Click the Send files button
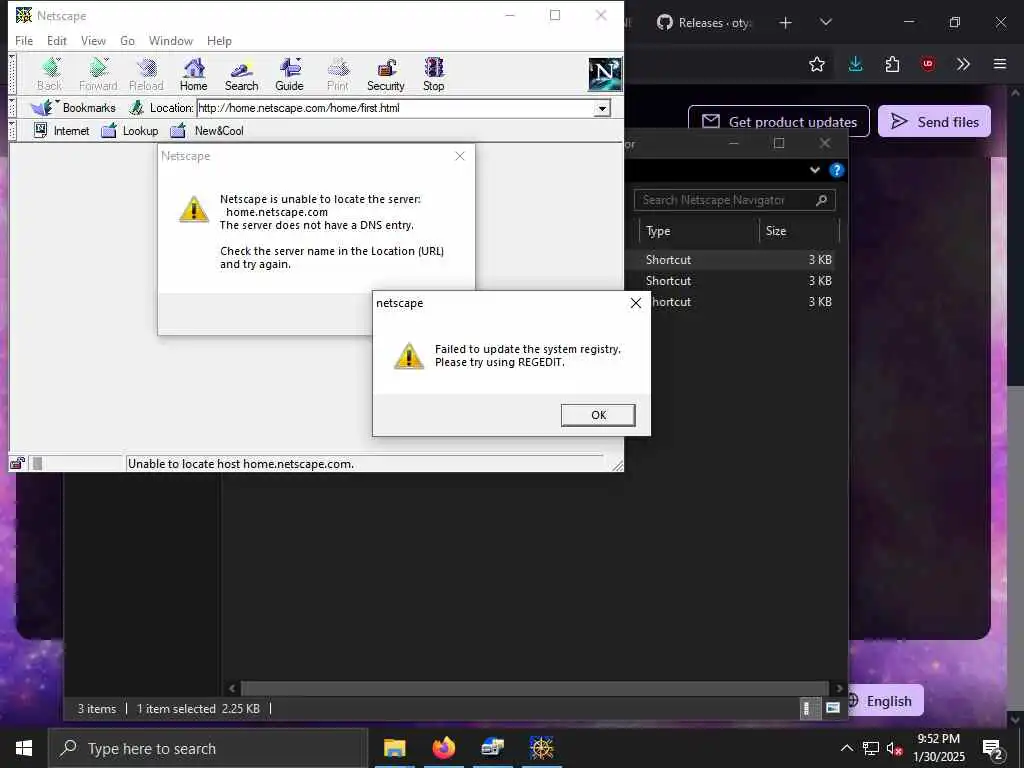This screenshot has height=768, width=1024. click(x=935, y=121)
